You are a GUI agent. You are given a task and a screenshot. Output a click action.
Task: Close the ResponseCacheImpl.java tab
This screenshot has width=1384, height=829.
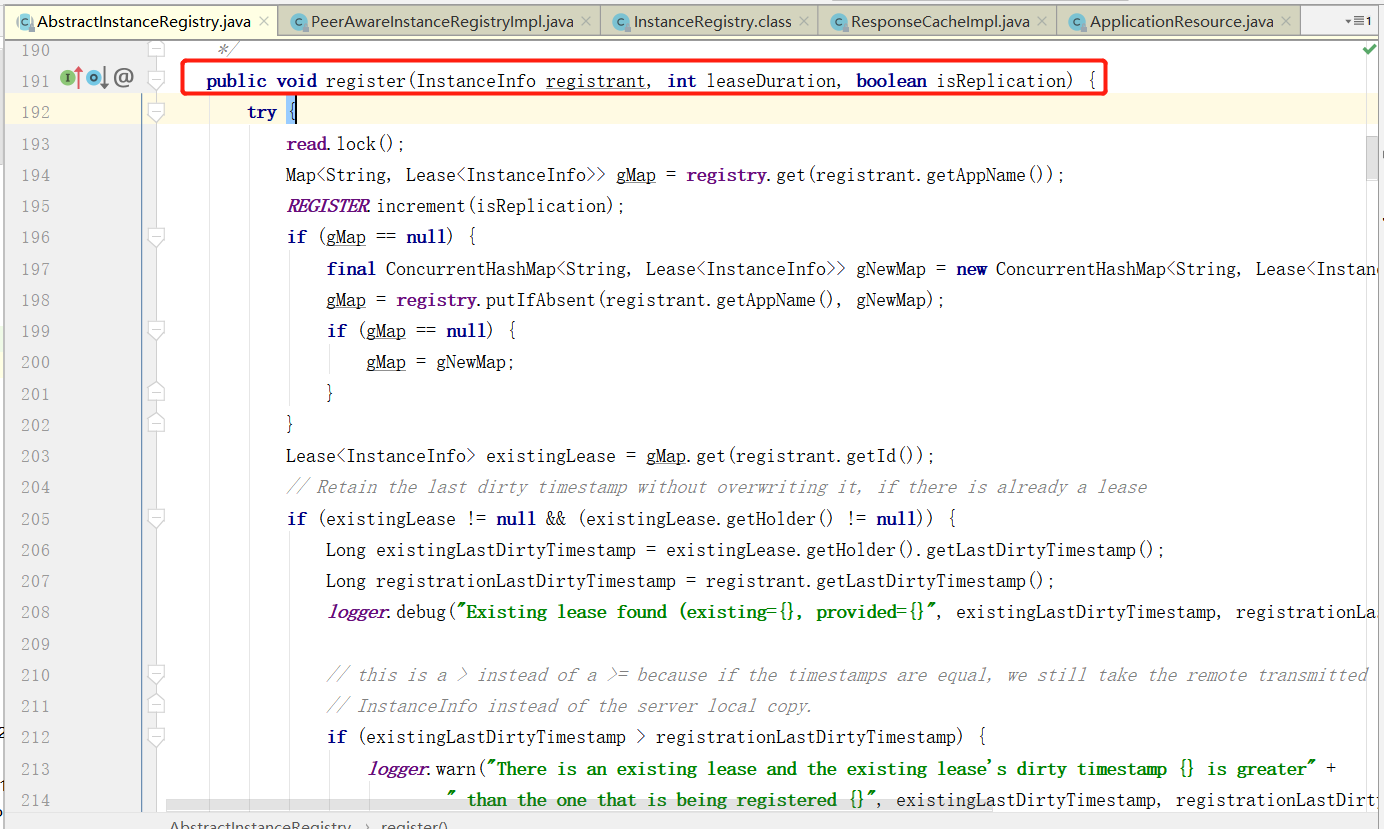tap(1043, 21)
